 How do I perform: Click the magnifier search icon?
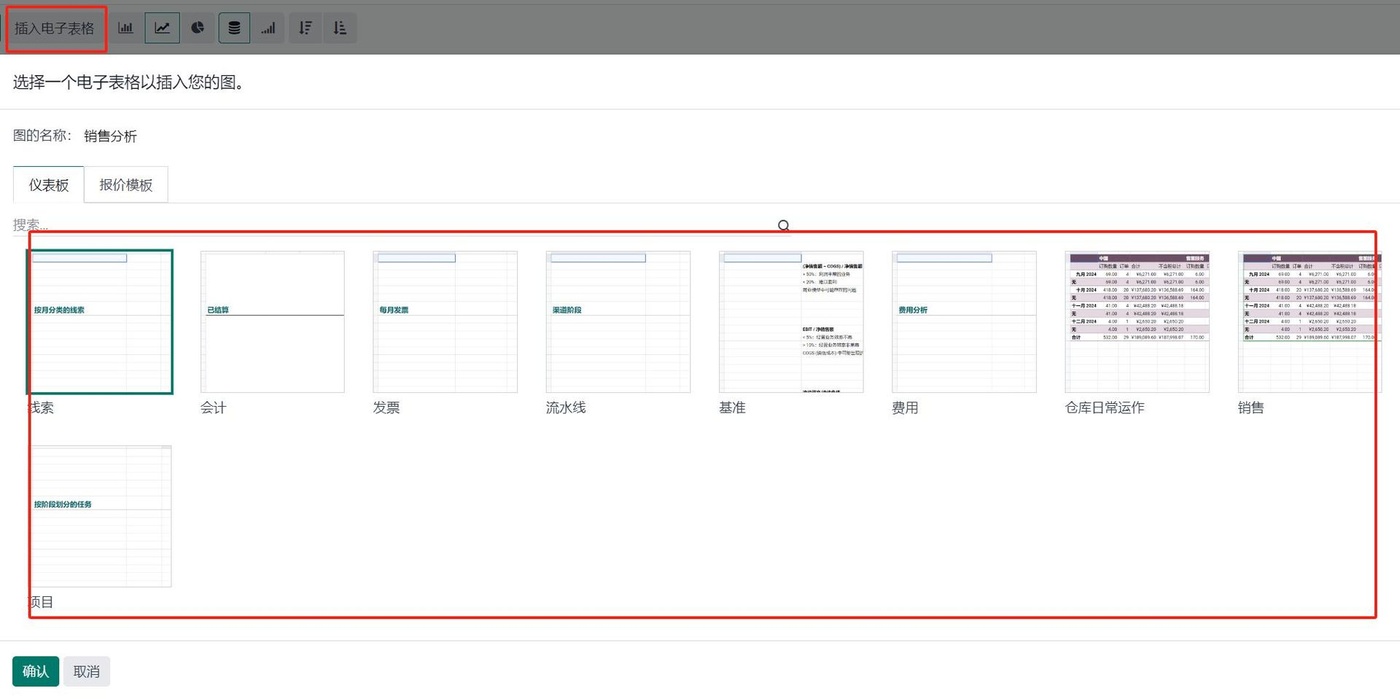784,226
